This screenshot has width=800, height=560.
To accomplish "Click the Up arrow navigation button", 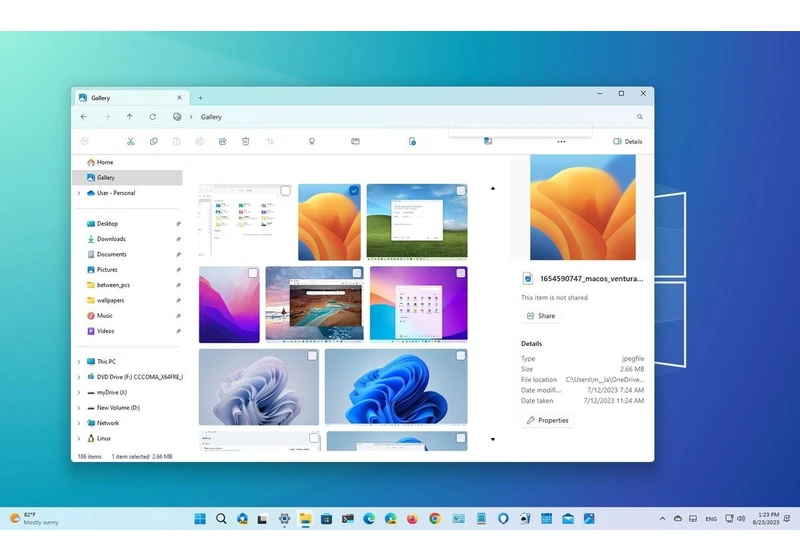I will (130, 117).
